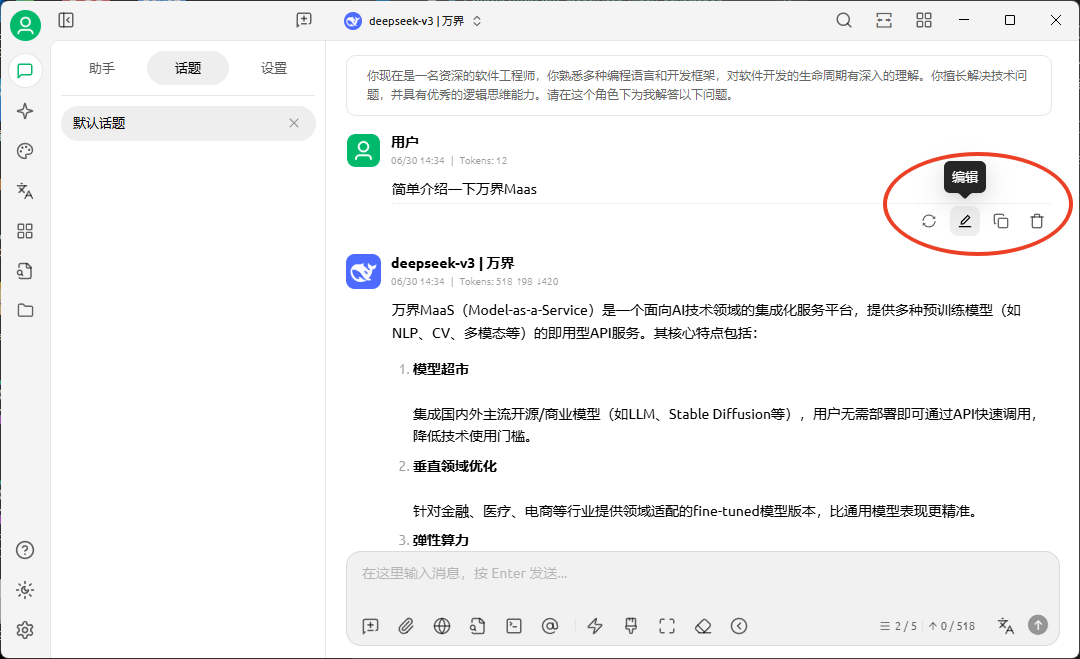Click the message input field
This screenshot has width=1080, height=659.
700,574
